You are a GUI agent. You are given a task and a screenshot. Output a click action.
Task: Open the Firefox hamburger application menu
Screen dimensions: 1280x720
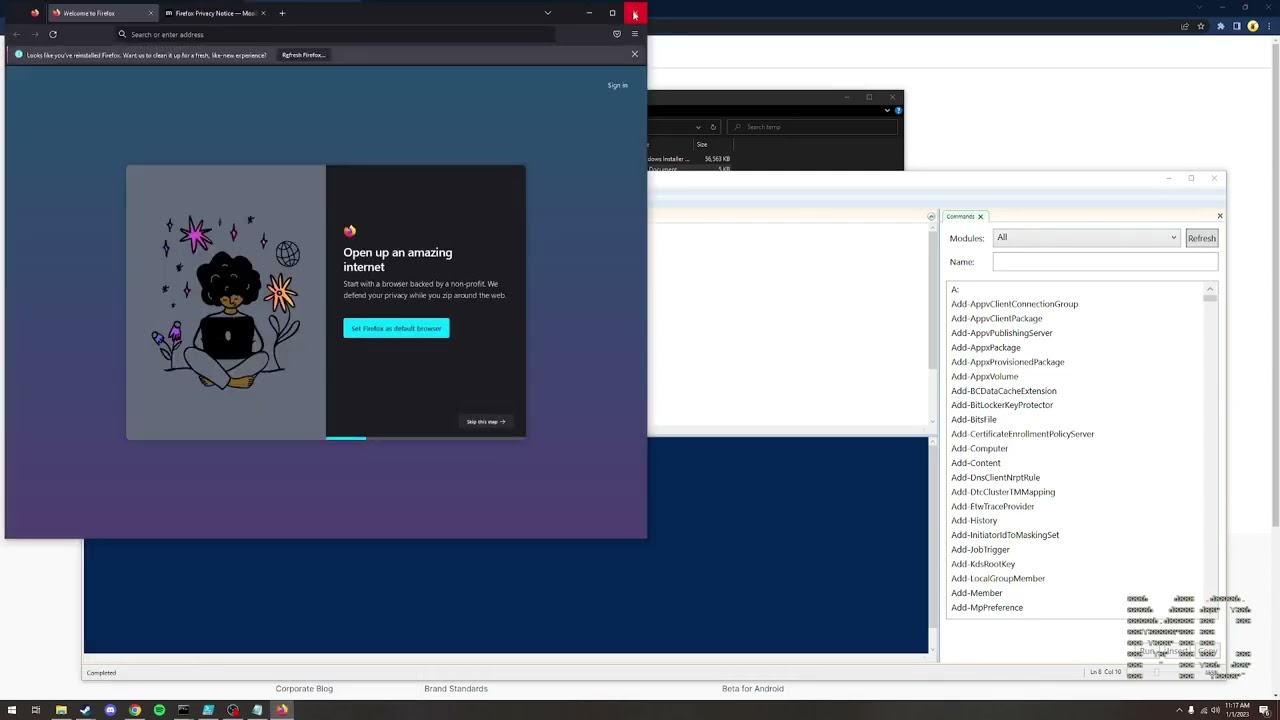pos(634,34)
